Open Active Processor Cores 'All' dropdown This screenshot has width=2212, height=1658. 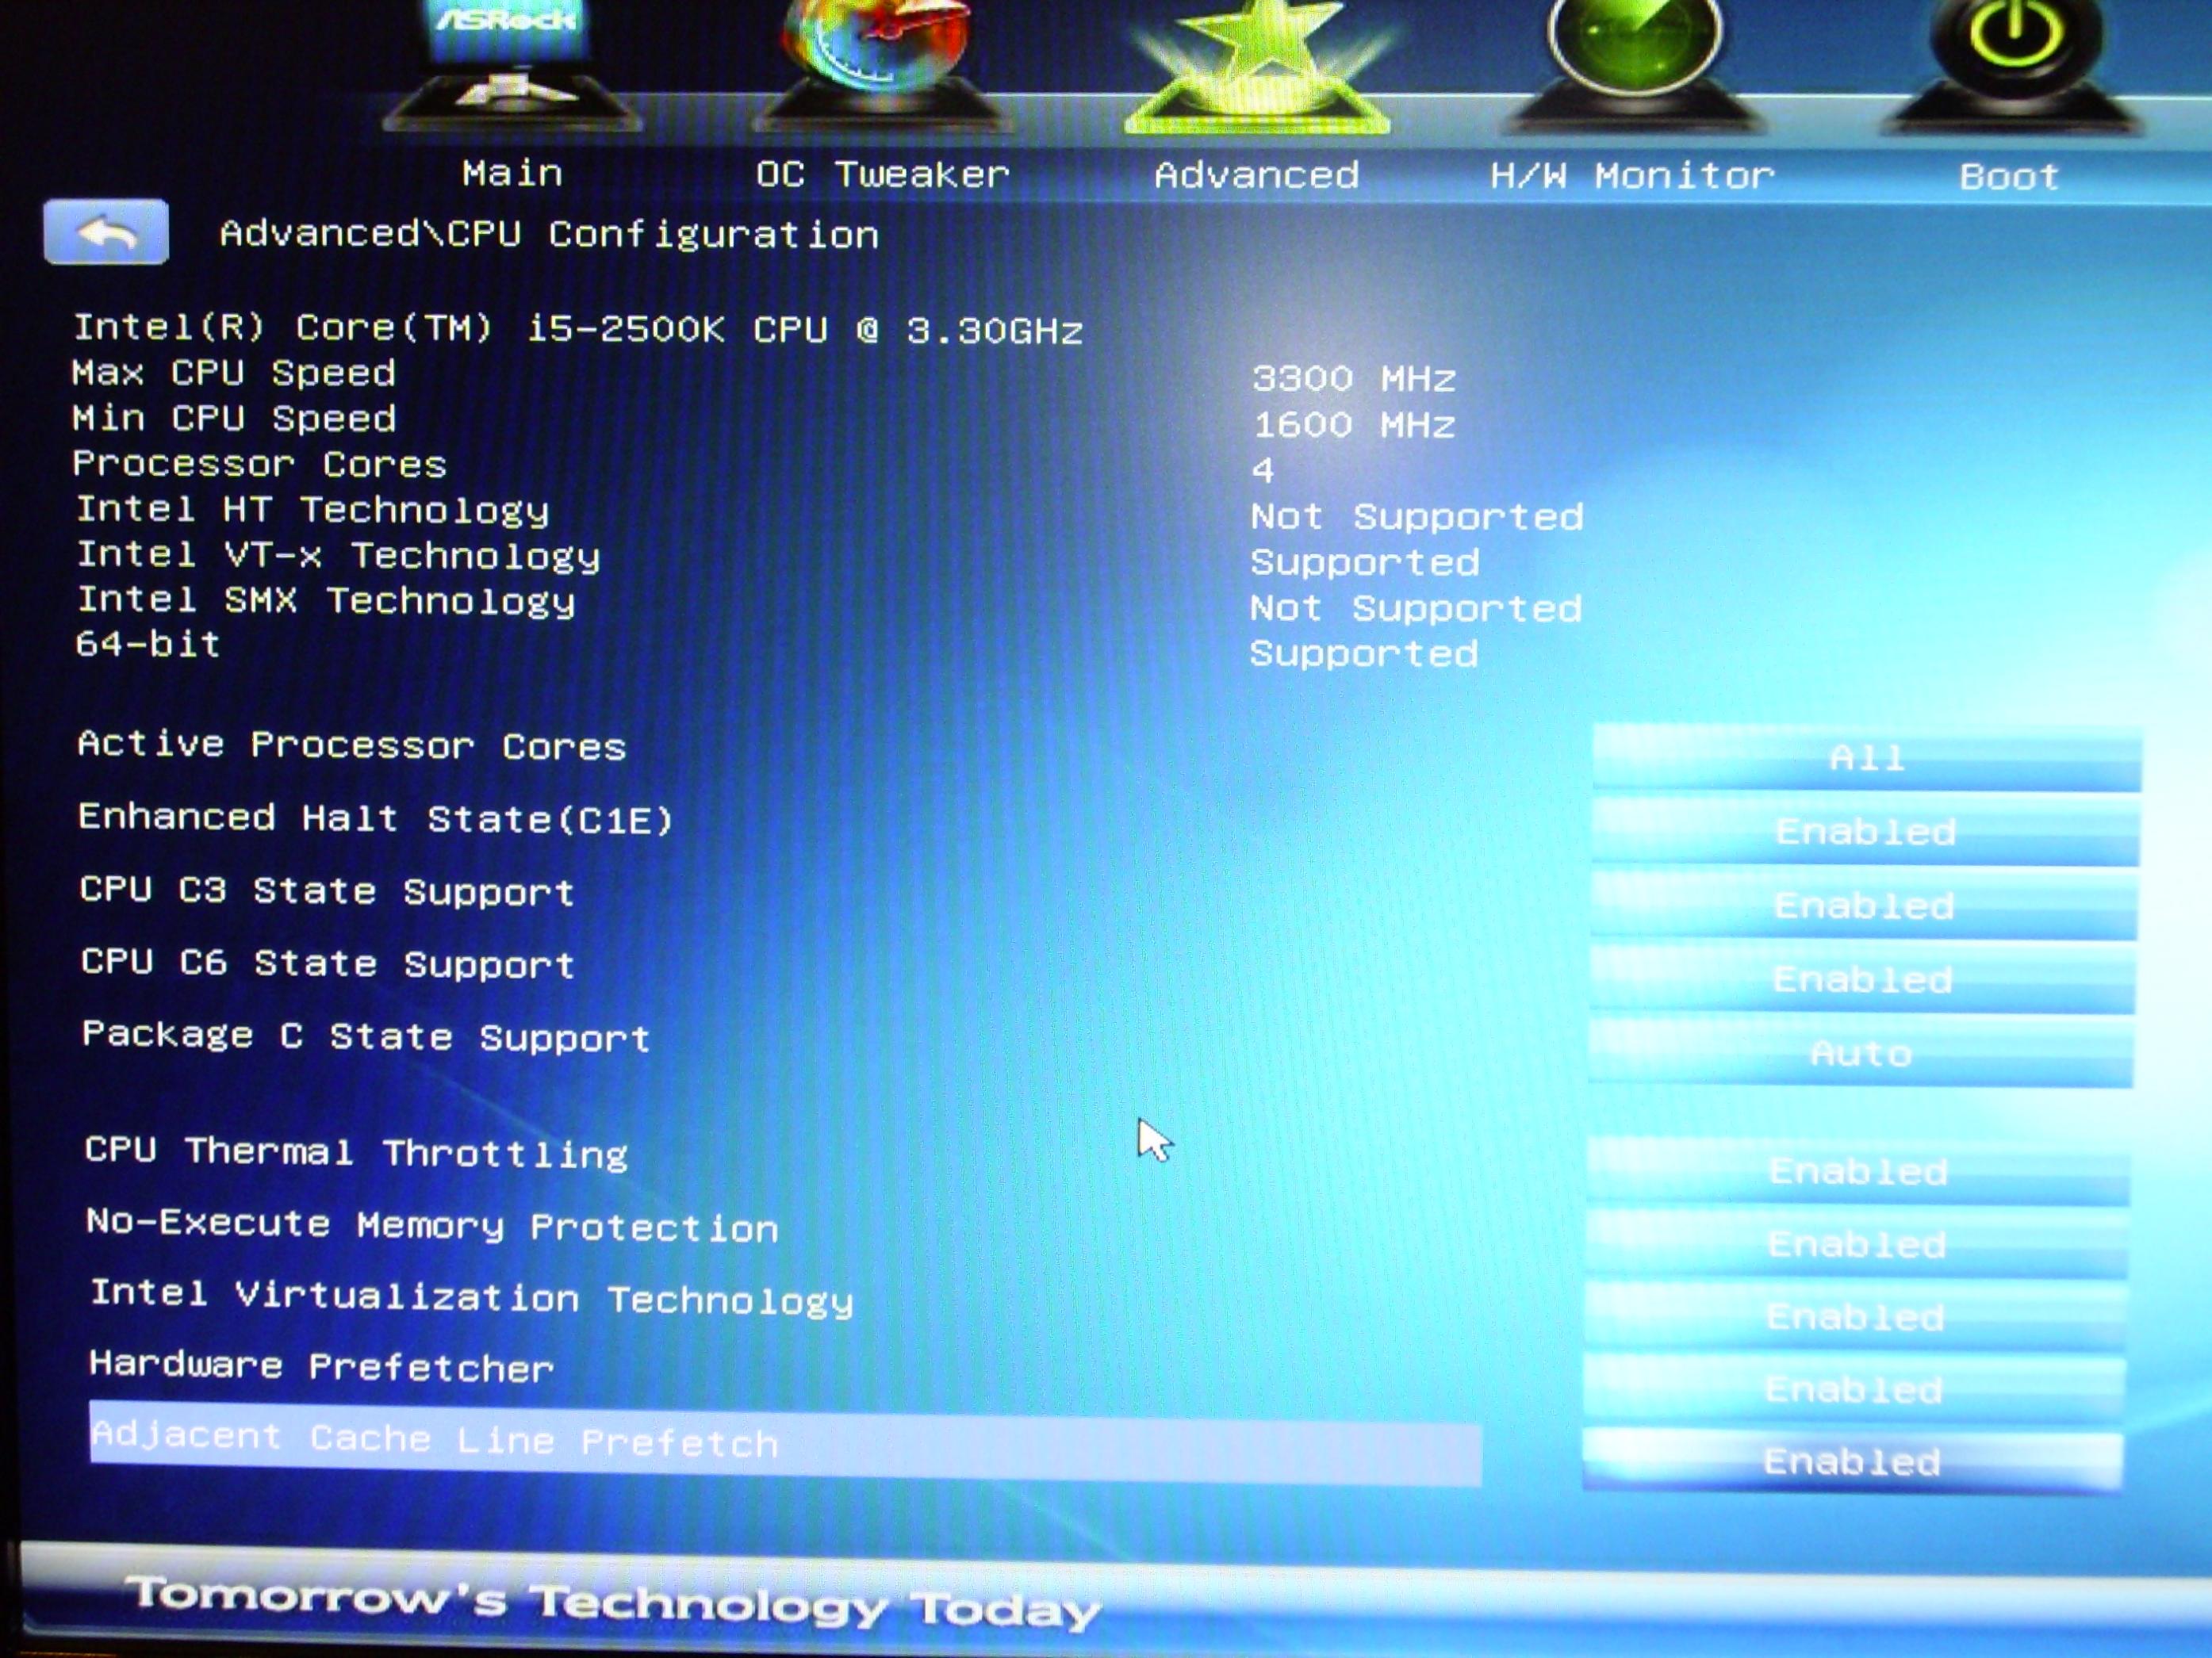(1866, 759)
